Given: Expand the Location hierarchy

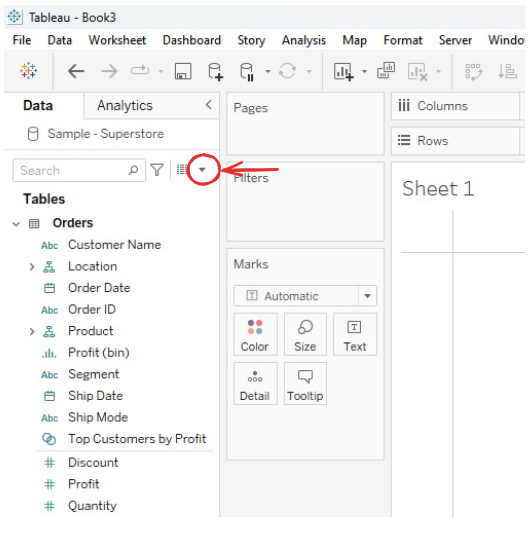Looking at the screenshot, I should click(x=32, y=267).
